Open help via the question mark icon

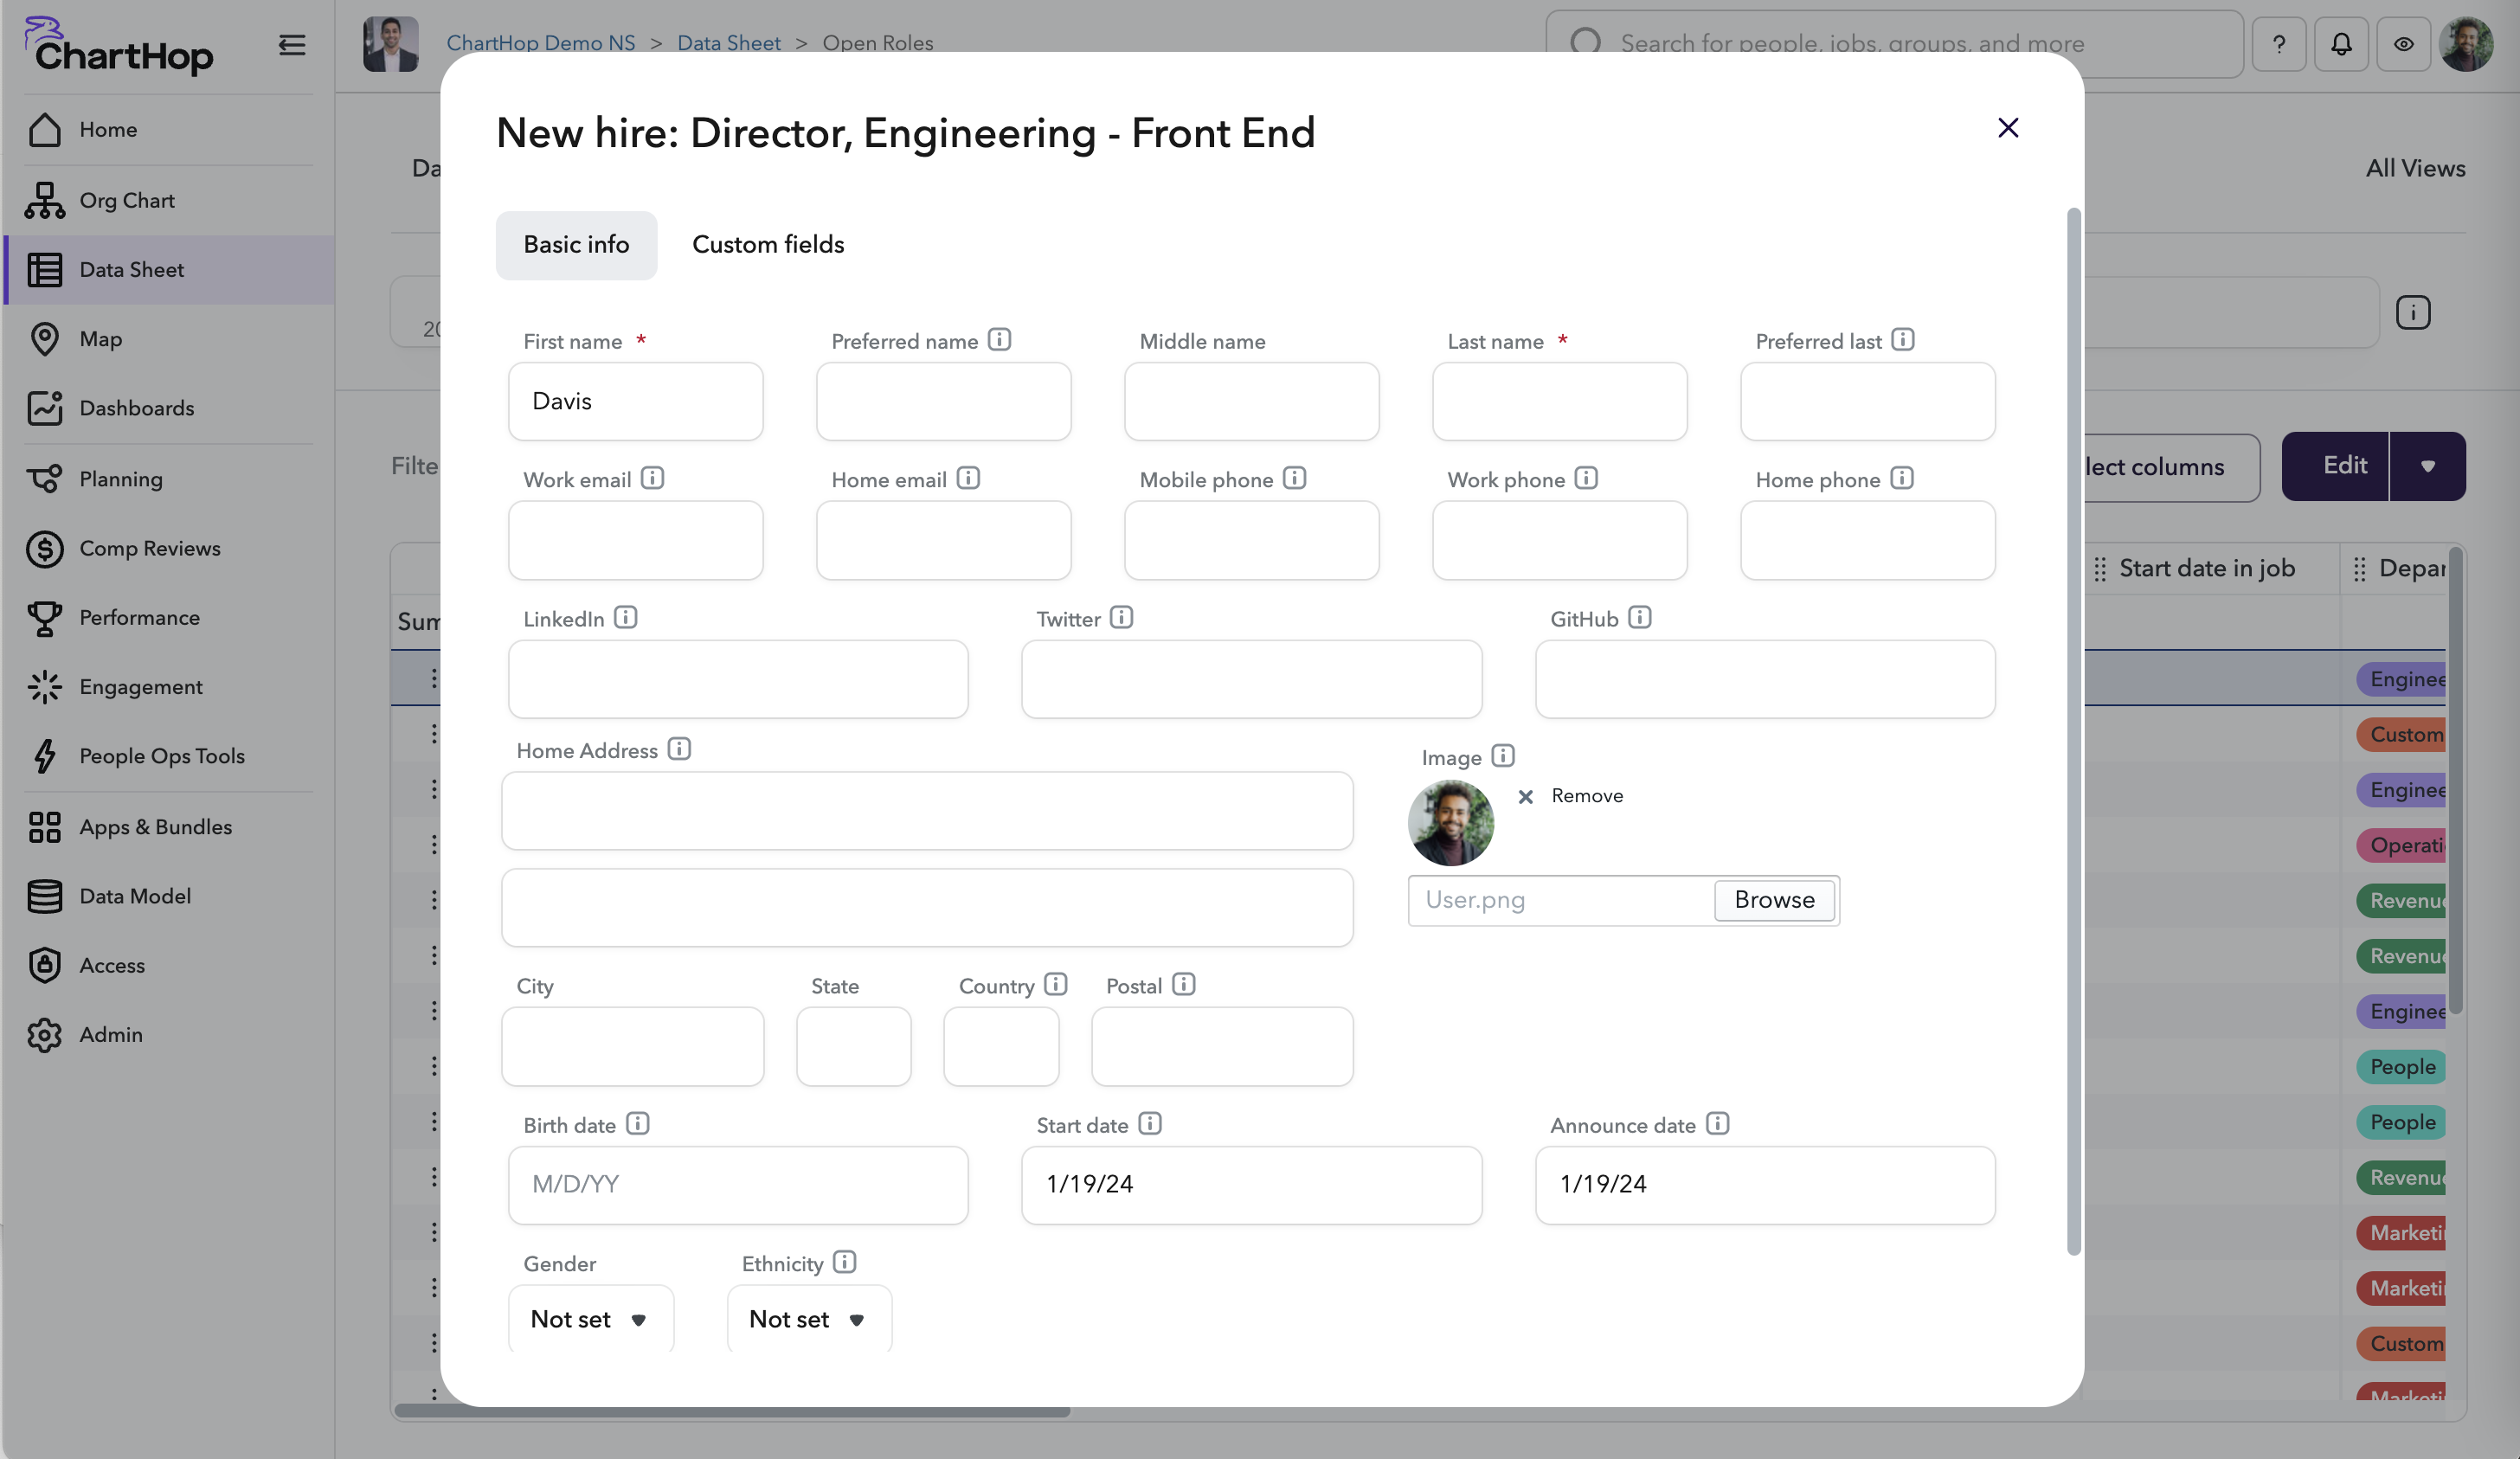2279,43
